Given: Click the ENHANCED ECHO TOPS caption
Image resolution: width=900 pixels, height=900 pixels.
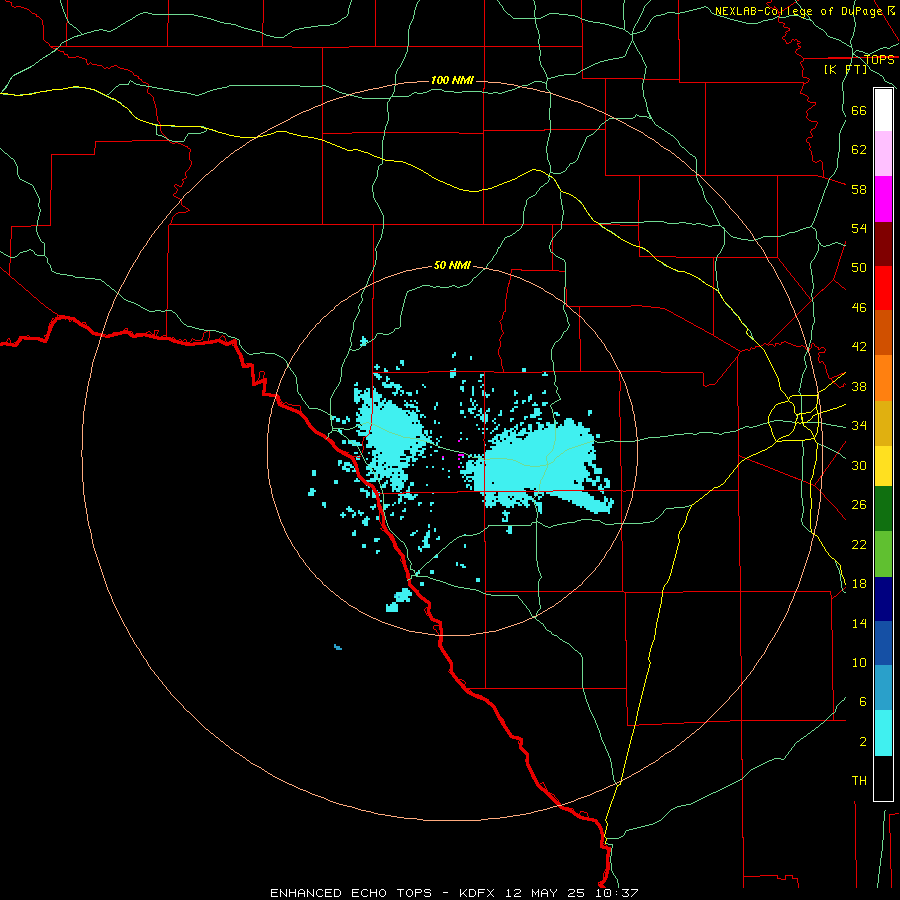Looking at the screenshot, I should [351, 893].
